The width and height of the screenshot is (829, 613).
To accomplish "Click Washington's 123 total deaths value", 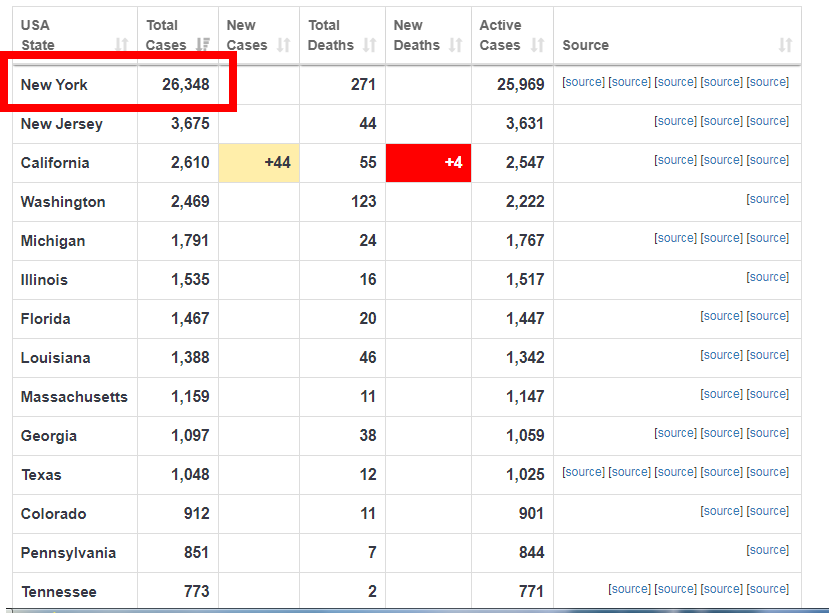I will click(364, 202).
